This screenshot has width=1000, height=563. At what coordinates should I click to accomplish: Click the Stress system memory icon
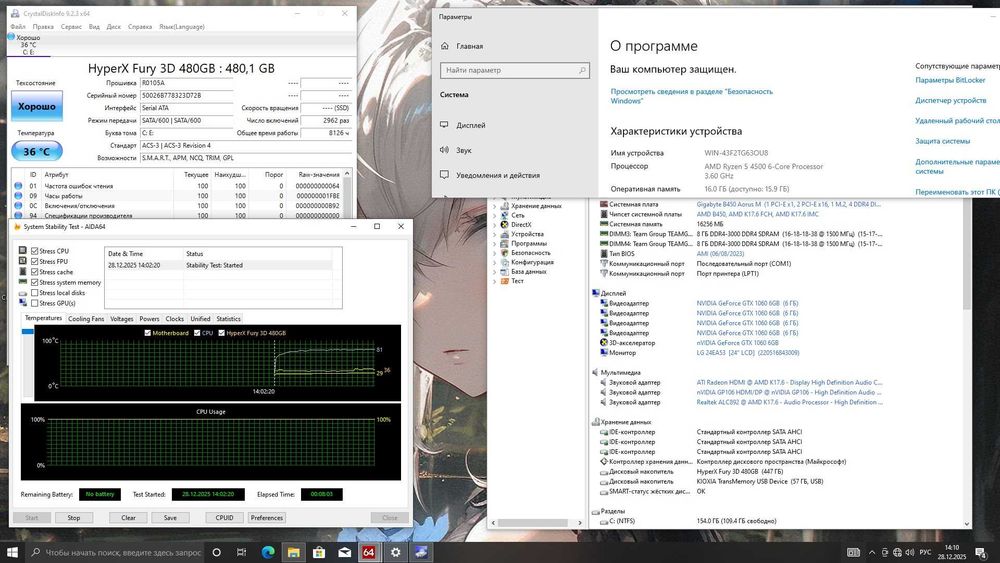[x=23, y=282]
